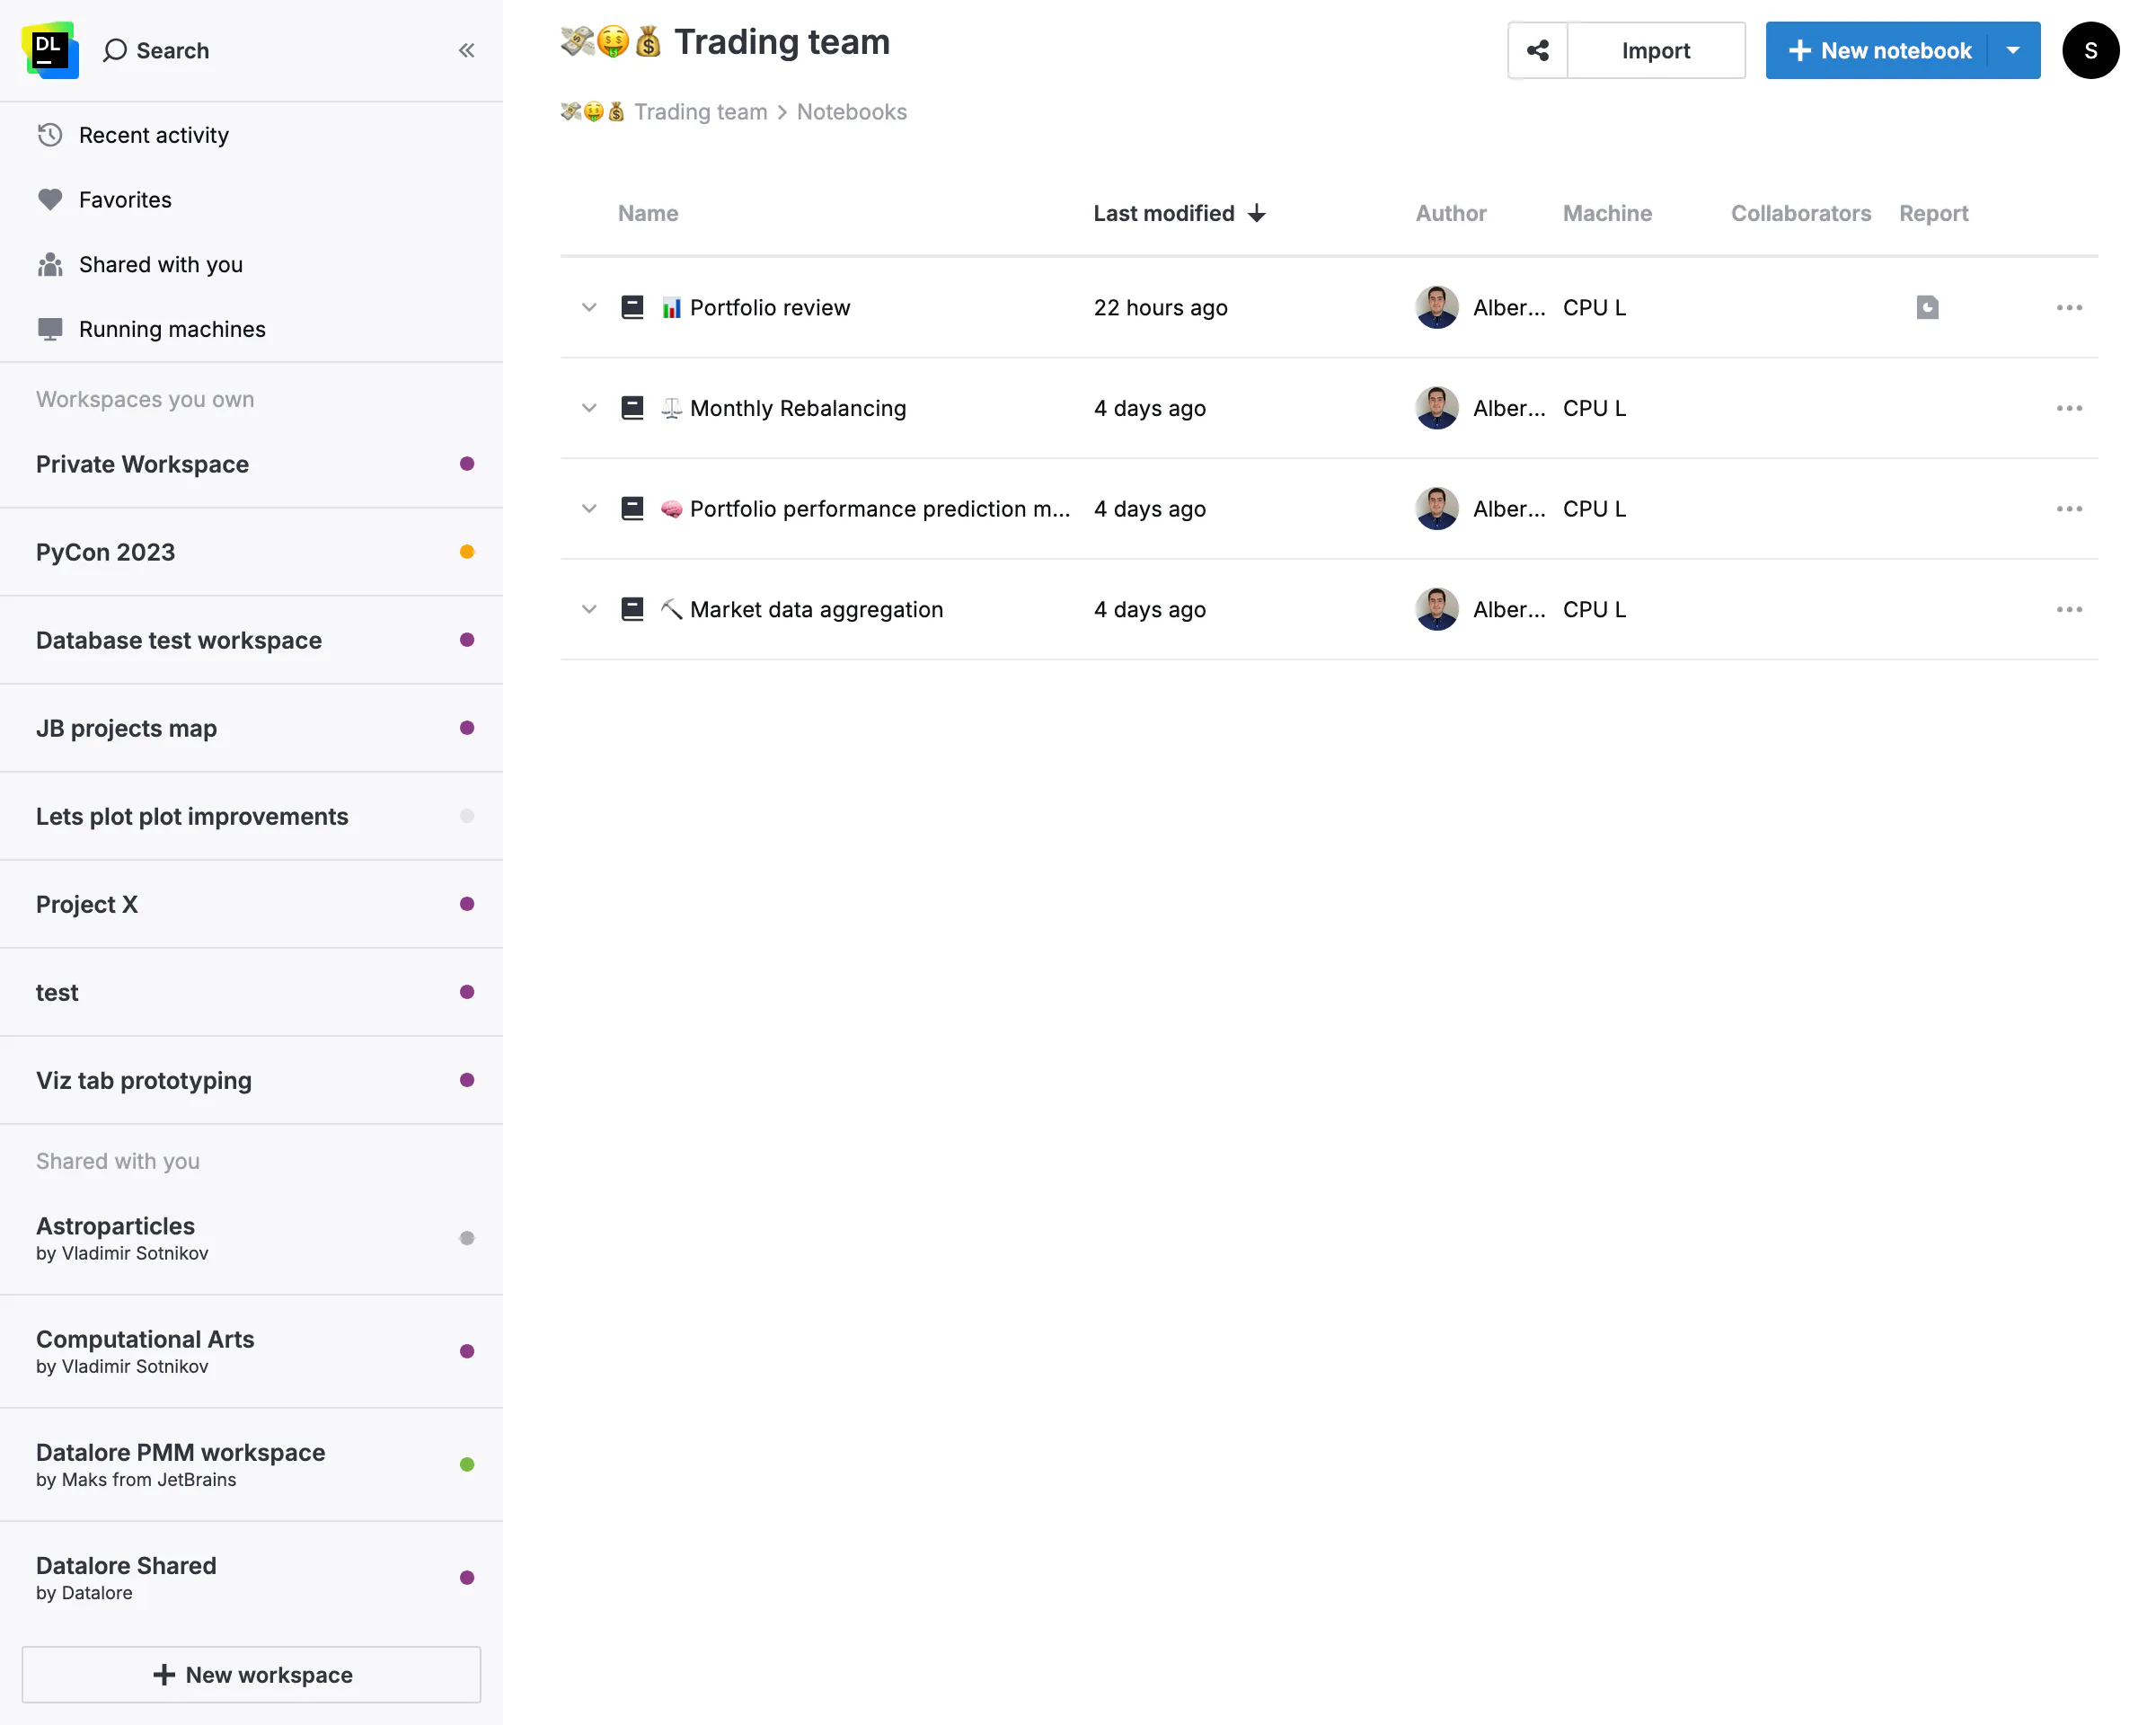
Task: Open the user avatar menu
Action: pos(2090,50)
